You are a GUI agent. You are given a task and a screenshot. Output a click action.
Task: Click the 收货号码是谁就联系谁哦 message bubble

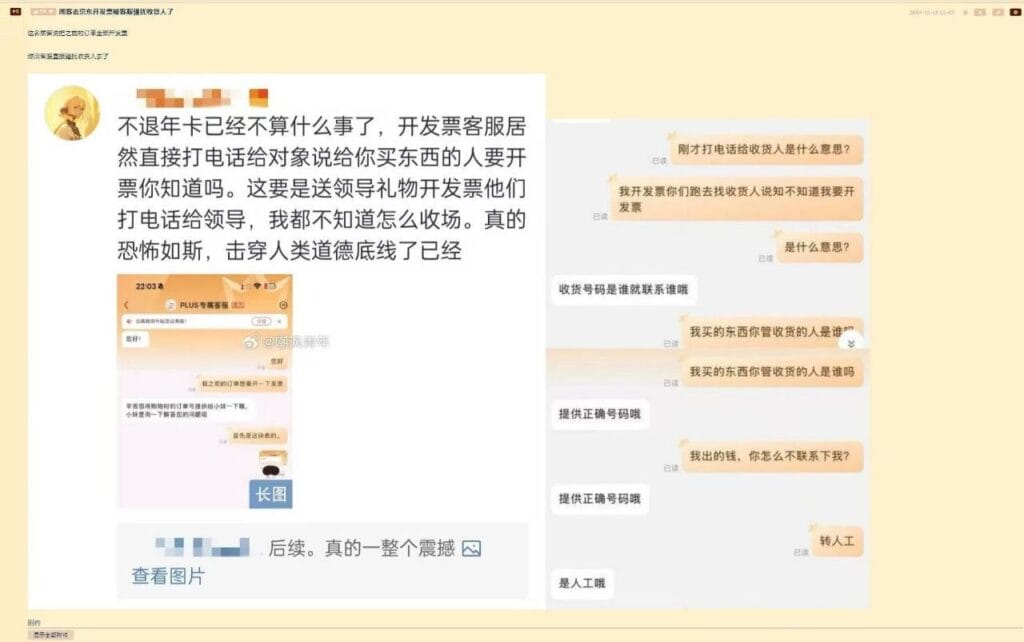click(x=623, y=290)
